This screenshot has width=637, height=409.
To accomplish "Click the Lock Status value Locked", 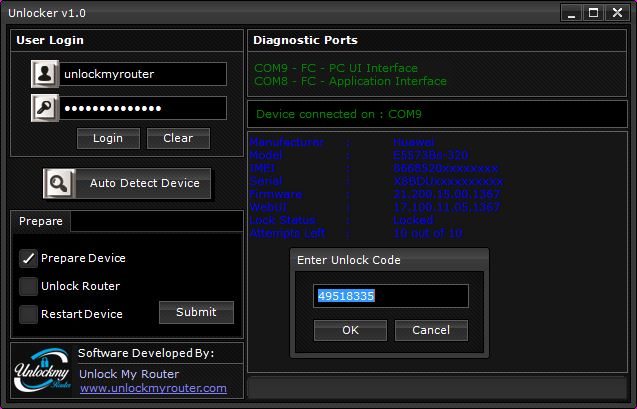I will (413, 220).
